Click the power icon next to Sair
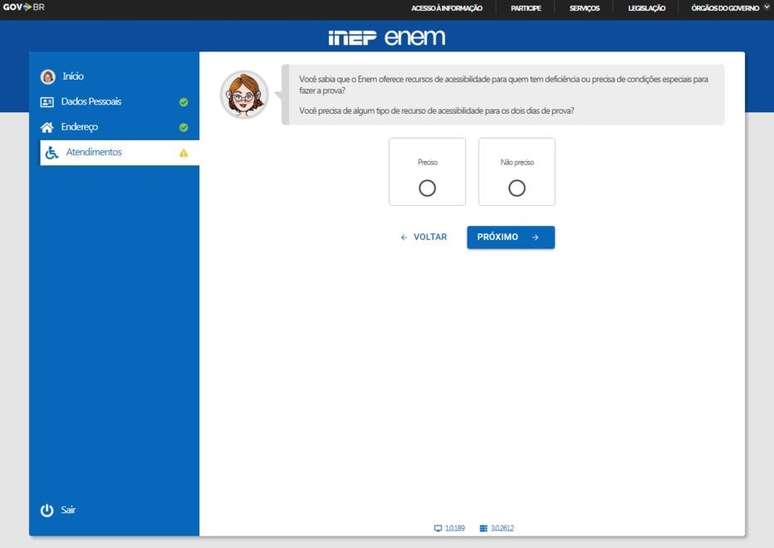Screen dimensions: 774x548 pyautogui.click(x=47, y=510)
